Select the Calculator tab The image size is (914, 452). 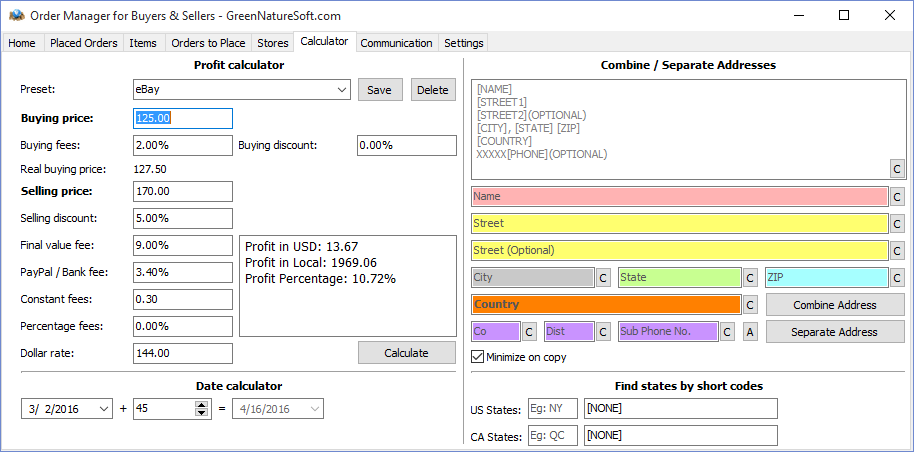pyautogui.click(x=324, y=41)
